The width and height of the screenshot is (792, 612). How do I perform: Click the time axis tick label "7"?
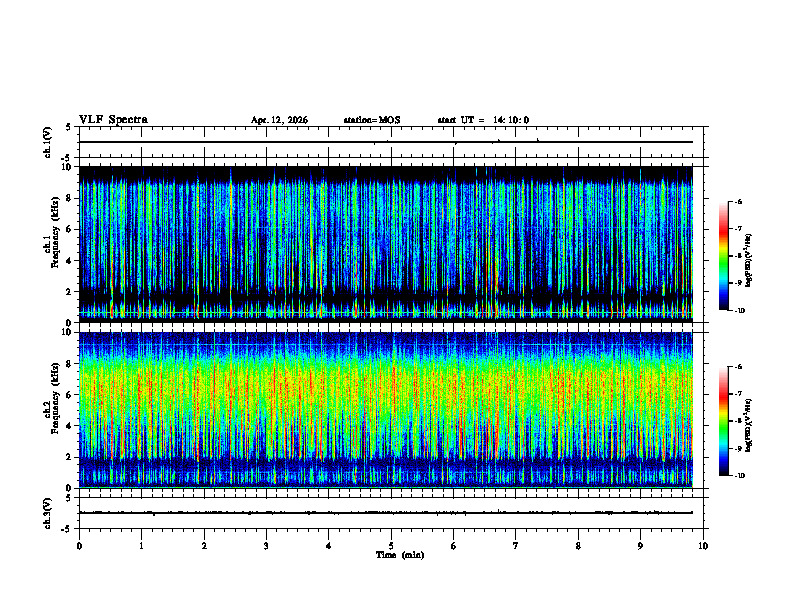tap(516, 546)
